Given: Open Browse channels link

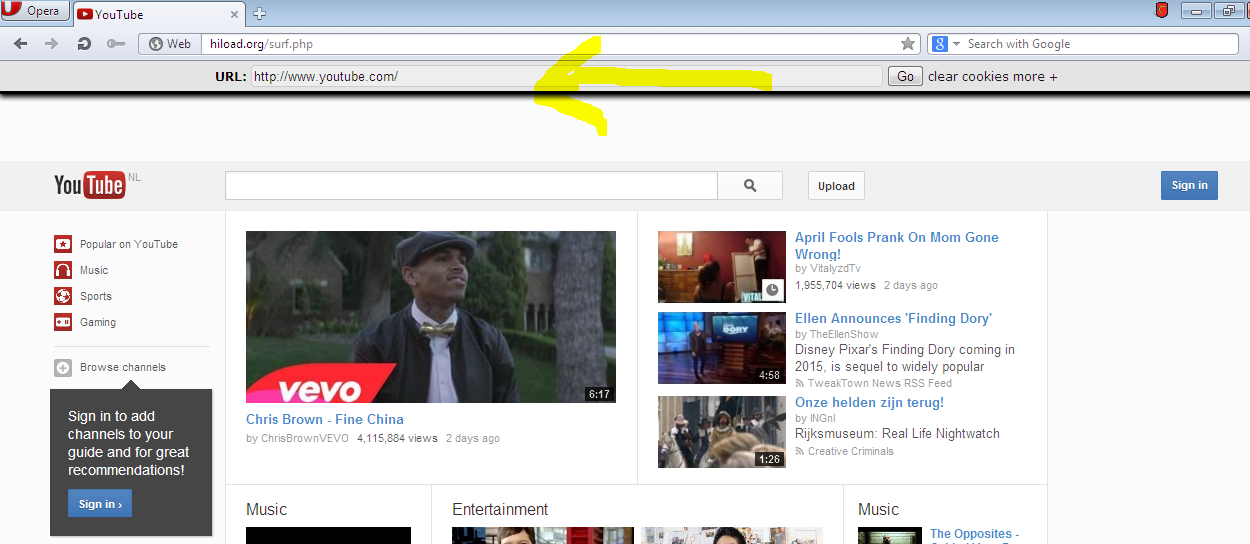Looking at the screenshot, I should pyautogui.click(x=123, y=367).
